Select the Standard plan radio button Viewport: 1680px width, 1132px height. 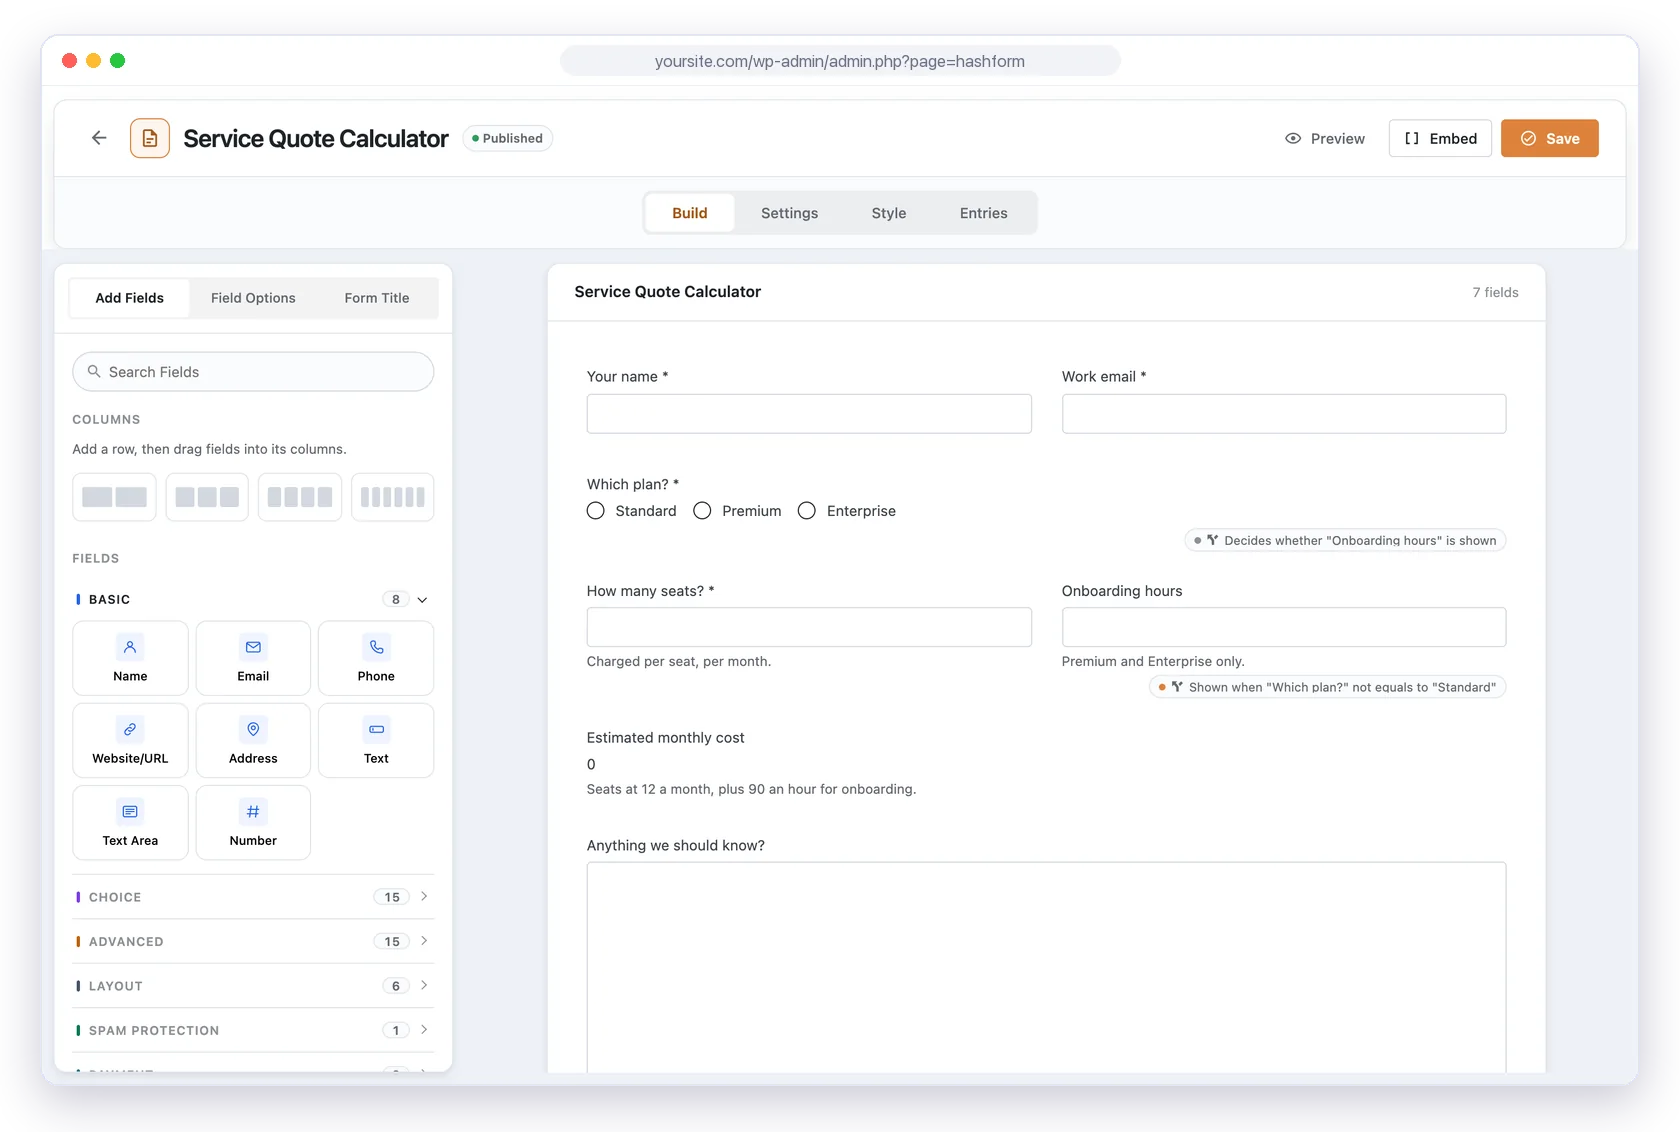pos(596,511)
